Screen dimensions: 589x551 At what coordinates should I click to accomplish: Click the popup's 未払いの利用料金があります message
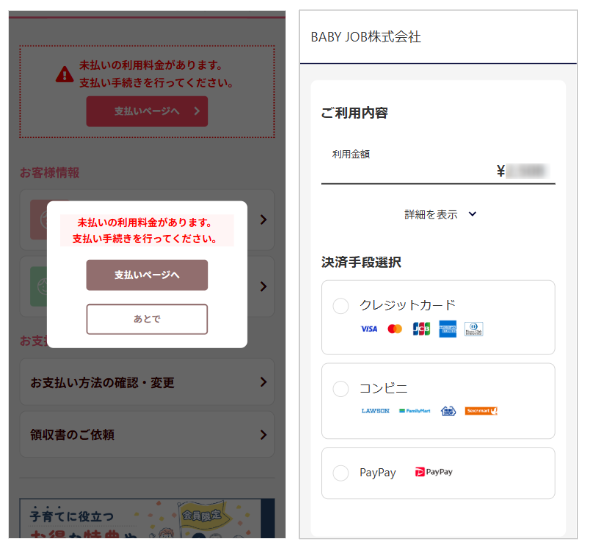(147, 230)
